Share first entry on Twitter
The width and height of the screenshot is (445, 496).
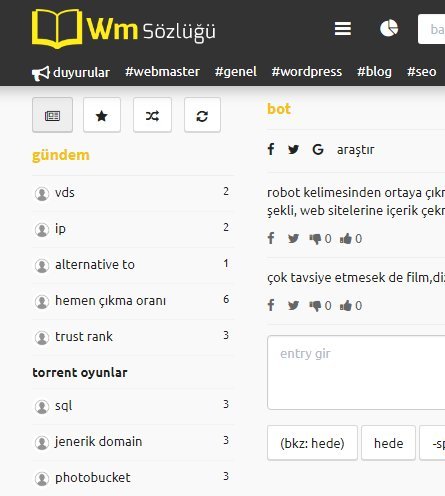coord(293,239)
